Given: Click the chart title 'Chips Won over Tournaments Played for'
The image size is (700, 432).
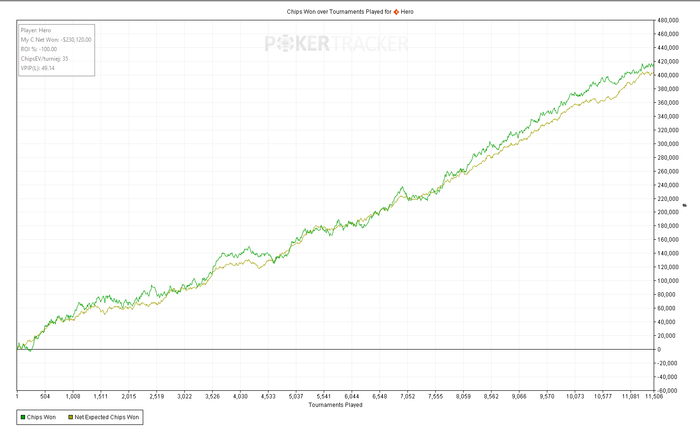Looking at the screenshot, I should point(339,12).
